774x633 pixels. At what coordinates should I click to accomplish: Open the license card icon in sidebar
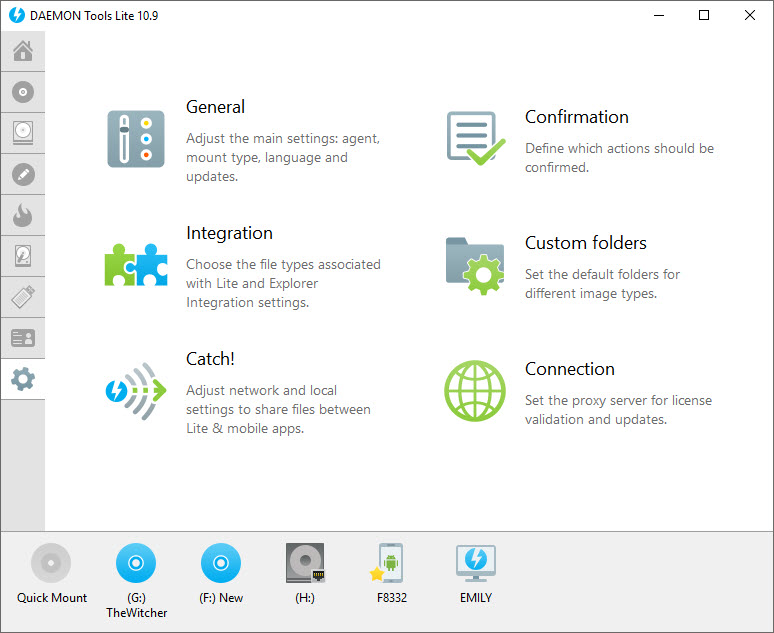pyautogui.click(x=23, y=338)
